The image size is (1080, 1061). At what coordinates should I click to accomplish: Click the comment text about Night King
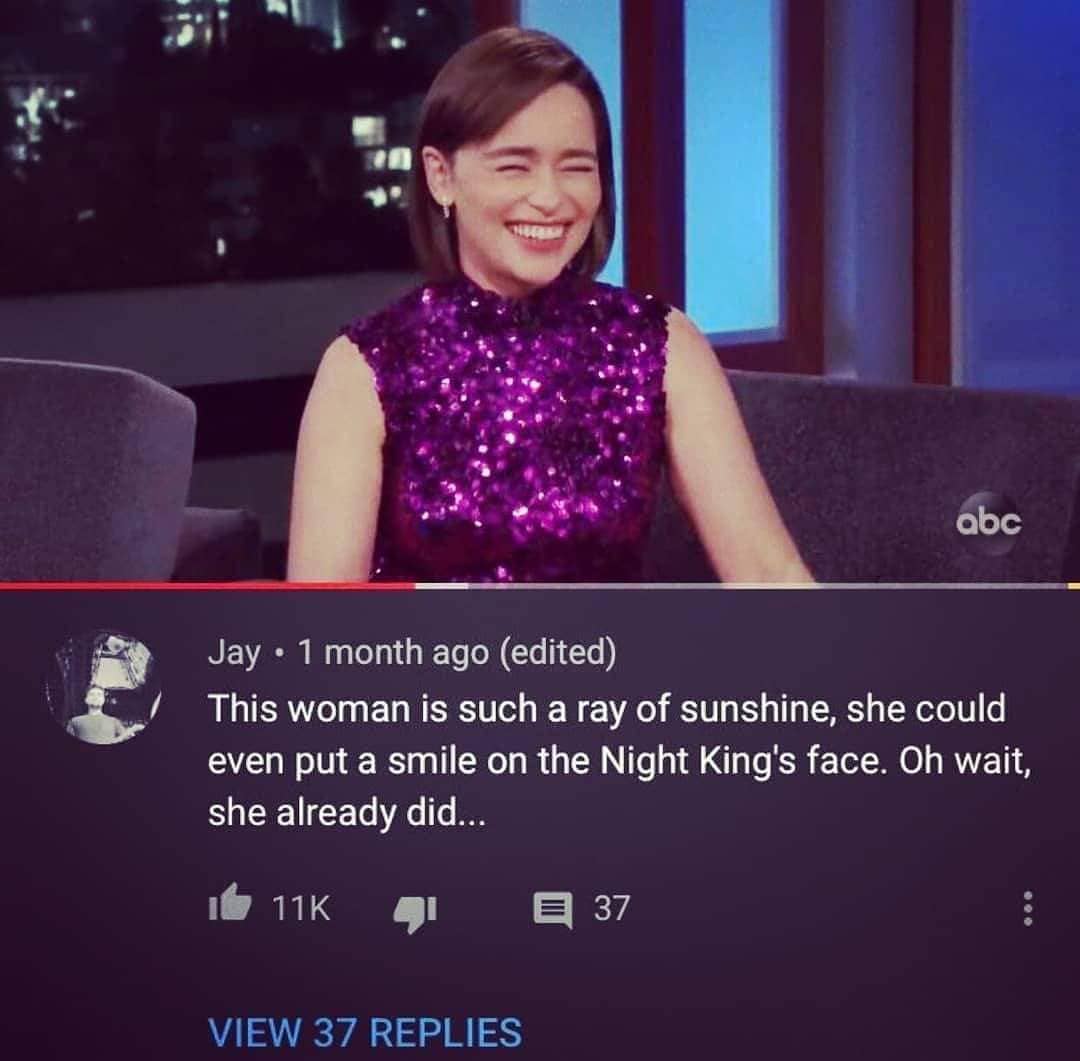click(x=619, y=761)
